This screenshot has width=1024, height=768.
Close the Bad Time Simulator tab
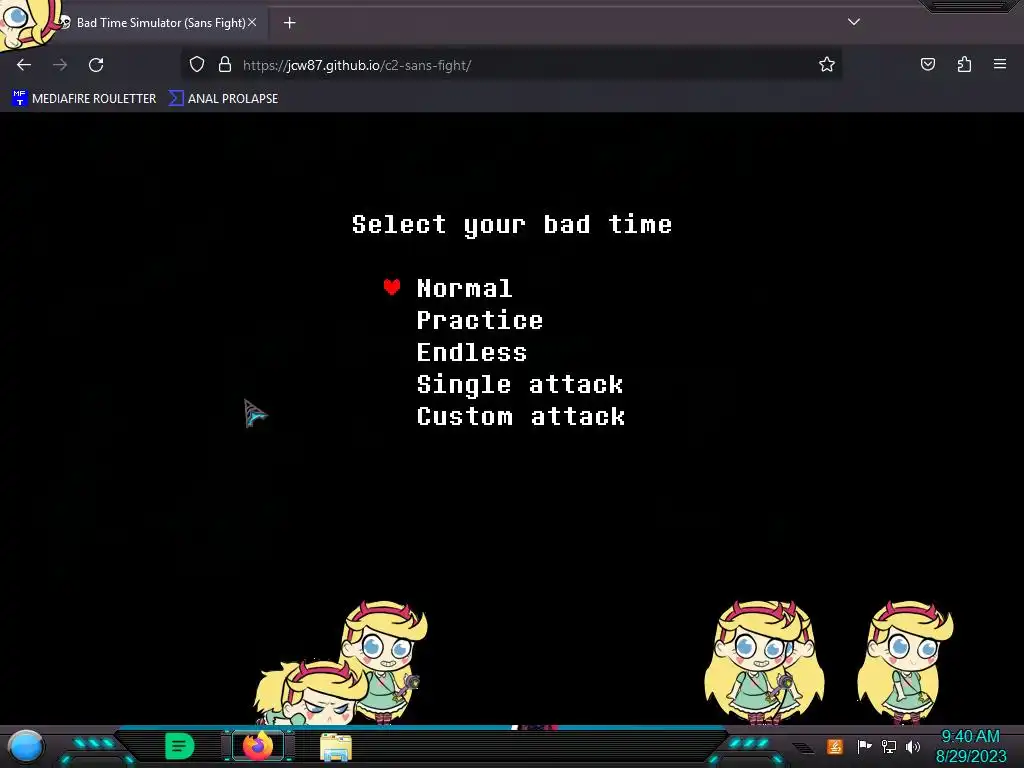(x=252, y=22)
